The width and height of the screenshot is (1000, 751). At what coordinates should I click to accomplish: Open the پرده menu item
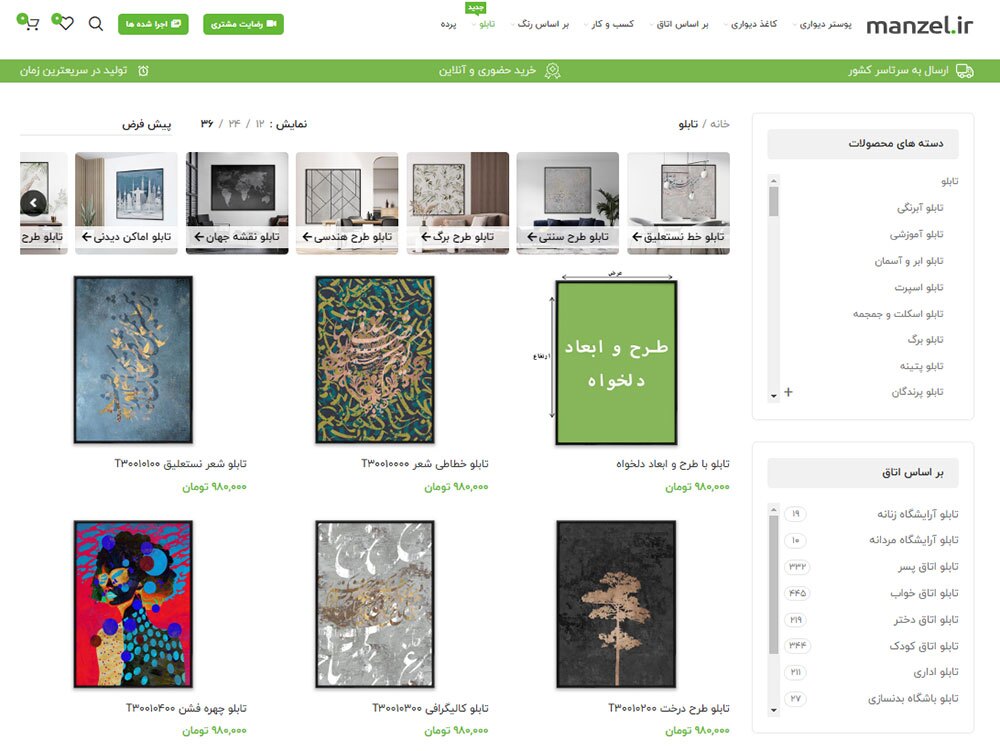[x=448, y=24]
